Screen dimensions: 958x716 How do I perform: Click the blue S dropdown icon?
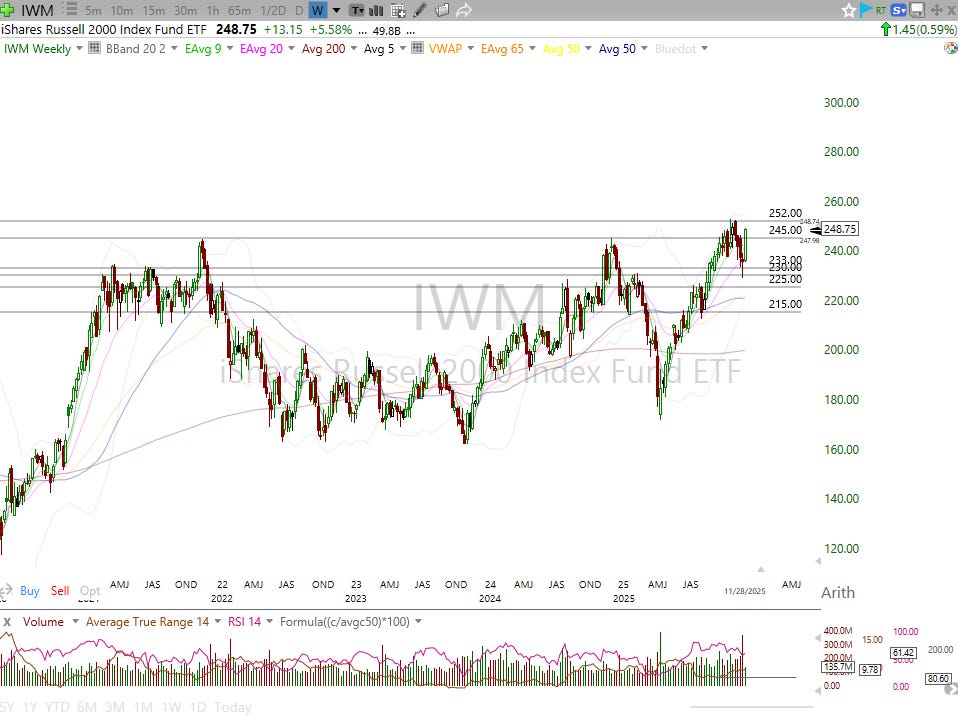[x=898, y=10]
